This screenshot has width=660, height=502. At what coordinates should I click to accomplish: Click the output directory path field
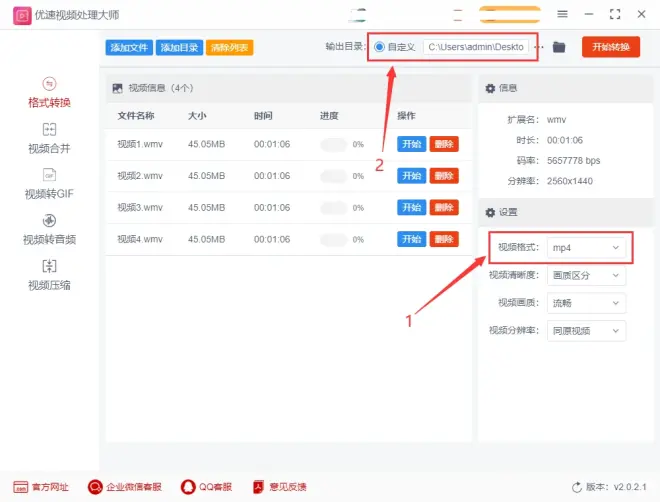point(476,47)
